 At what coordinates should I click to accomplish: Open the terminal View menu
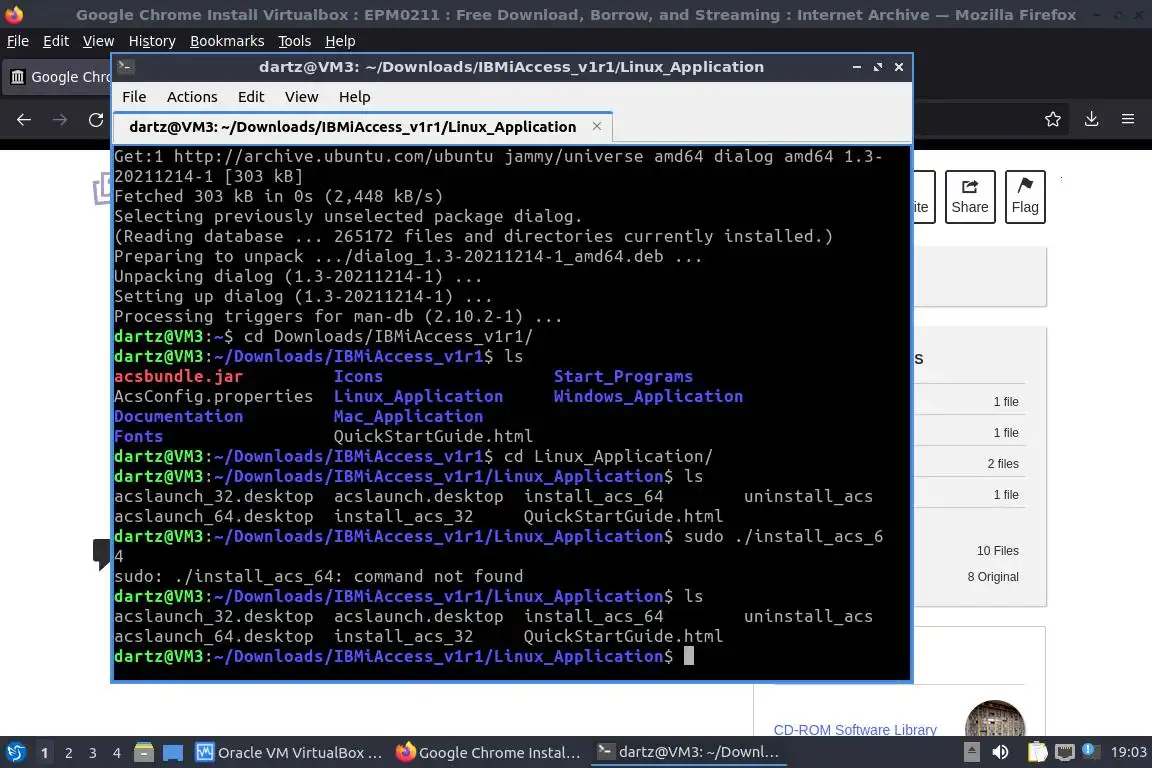(301, 97)
